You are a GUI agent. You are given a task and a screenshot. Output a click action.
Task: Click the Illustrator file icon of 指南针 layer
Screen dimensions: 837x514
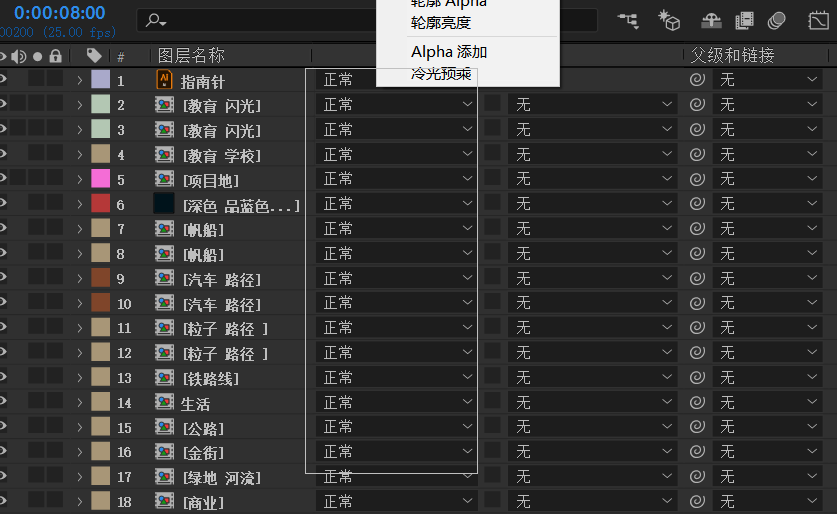click(x=164, y=80)
